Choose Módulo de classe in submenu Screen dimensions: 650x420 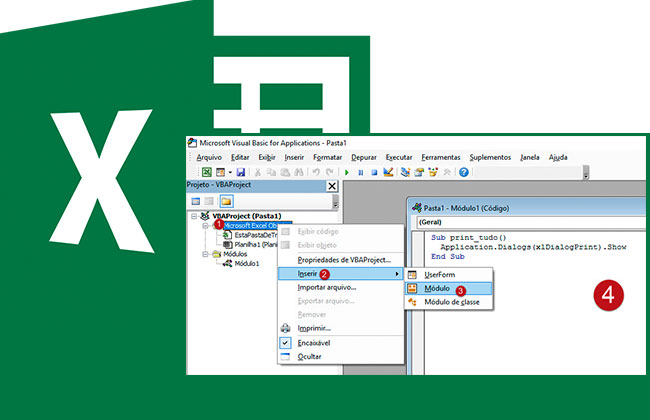449,302
